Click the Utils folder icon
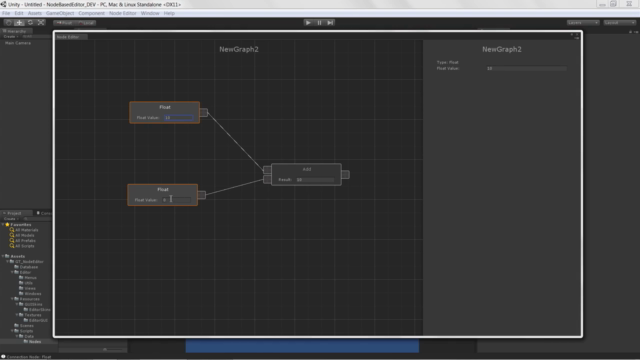The width and height of the screenshot is (640, 360). [x=21, y=283]
